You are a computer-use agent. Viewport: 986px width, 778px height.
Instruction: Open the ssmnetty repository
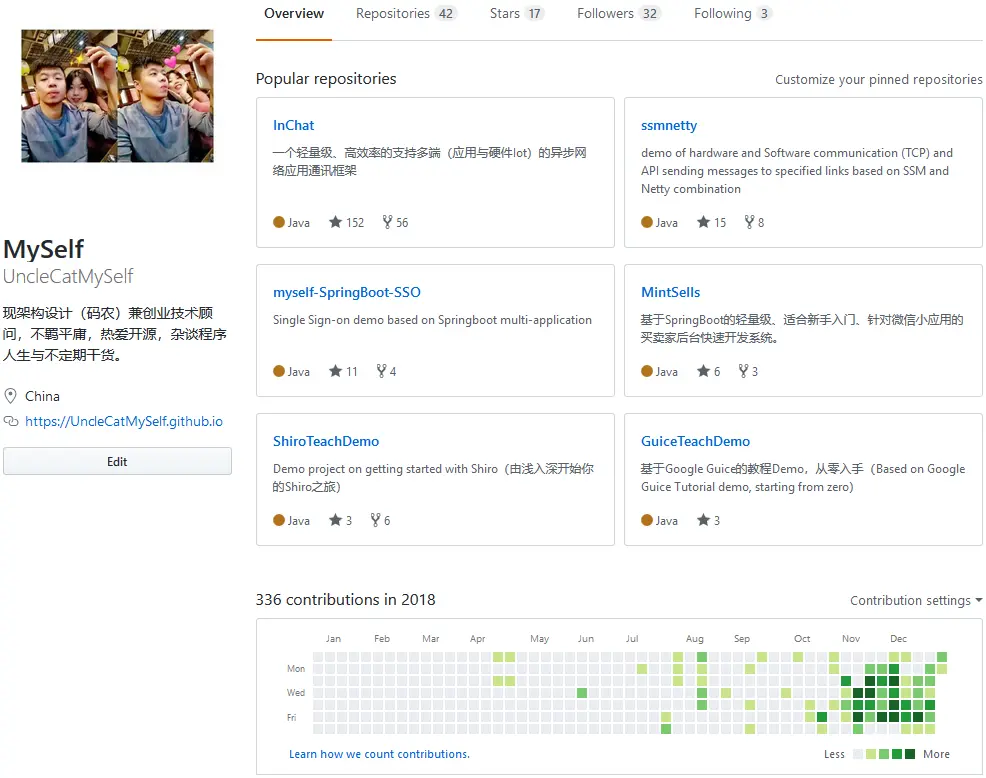click(x=669, y=125)
